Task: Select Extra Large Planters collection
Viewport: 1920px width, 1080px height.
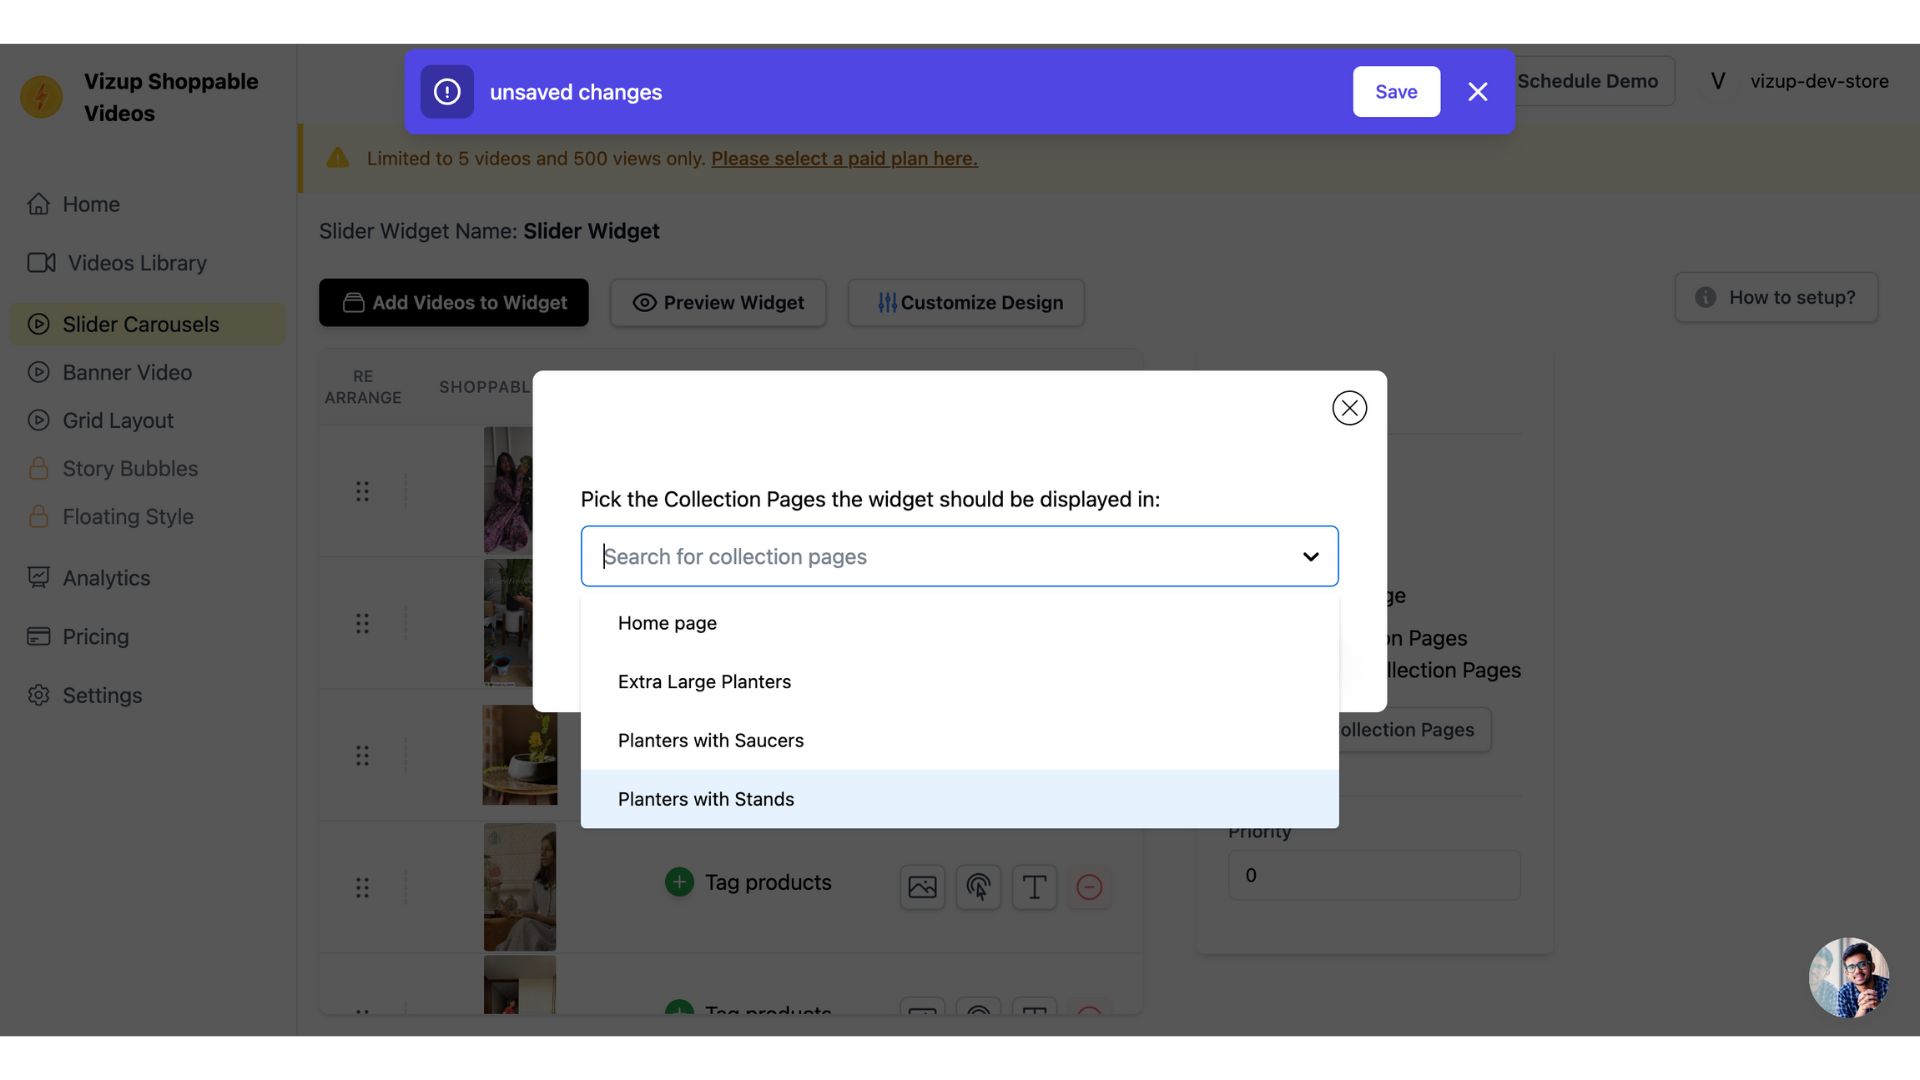Action: pos(704,681)
